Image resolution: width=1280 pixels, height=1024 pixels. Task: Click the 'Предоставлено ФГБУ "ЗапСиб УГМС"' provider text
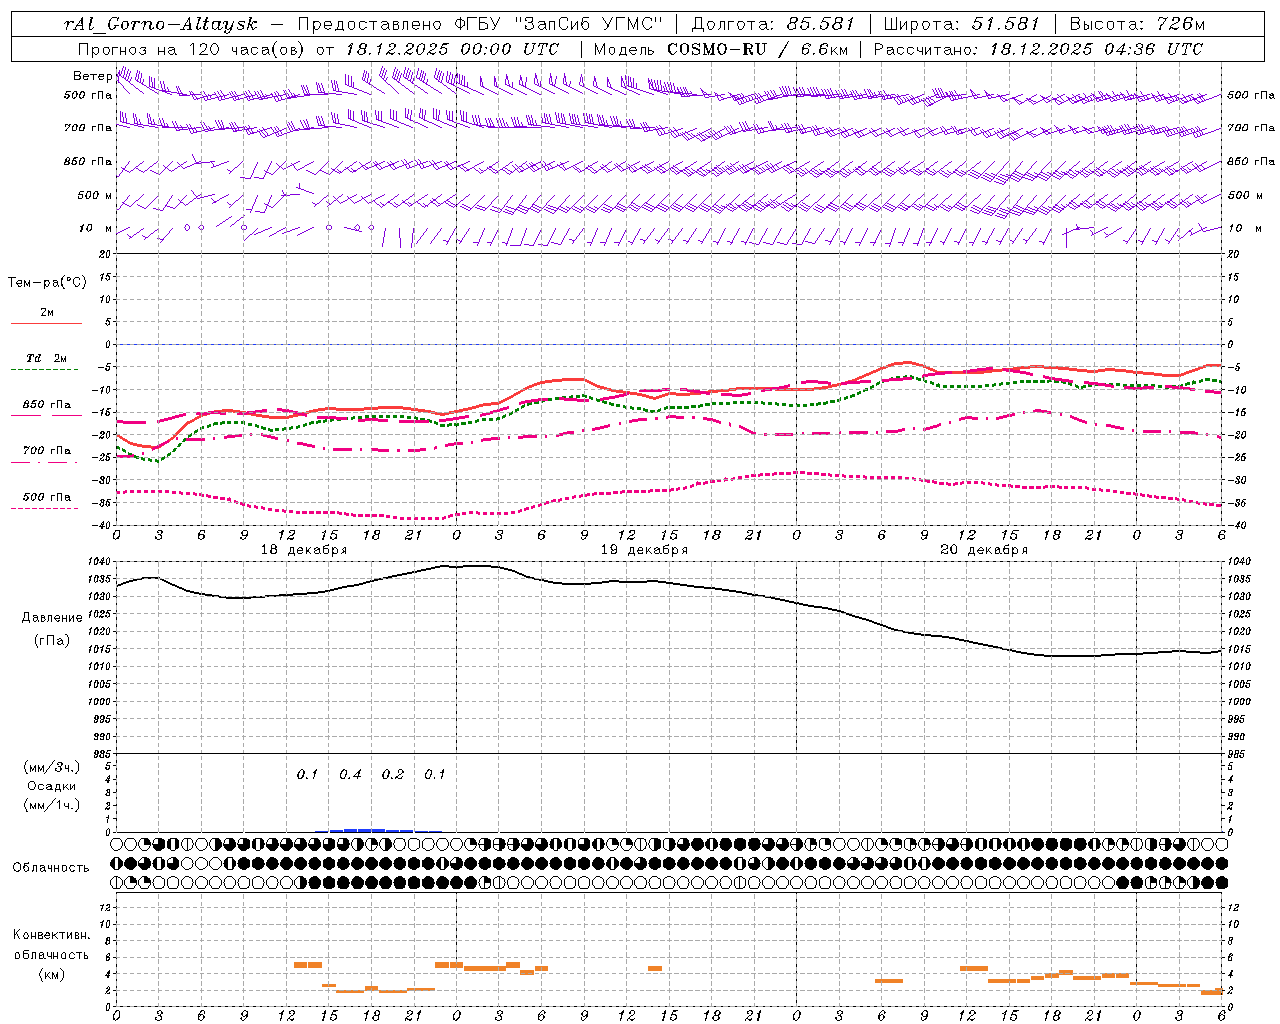tap(481, 24)
